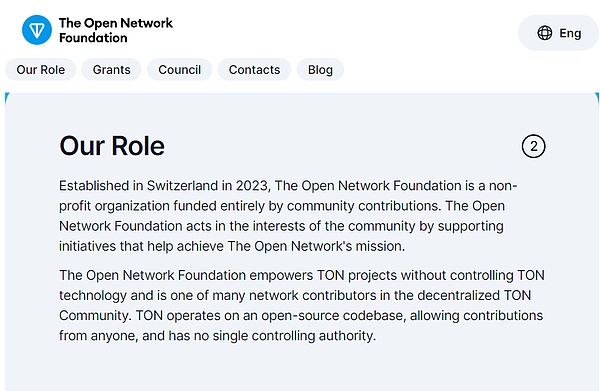Click the globe language icon
This screenshot has height=391, width=600.
(545, 33)
